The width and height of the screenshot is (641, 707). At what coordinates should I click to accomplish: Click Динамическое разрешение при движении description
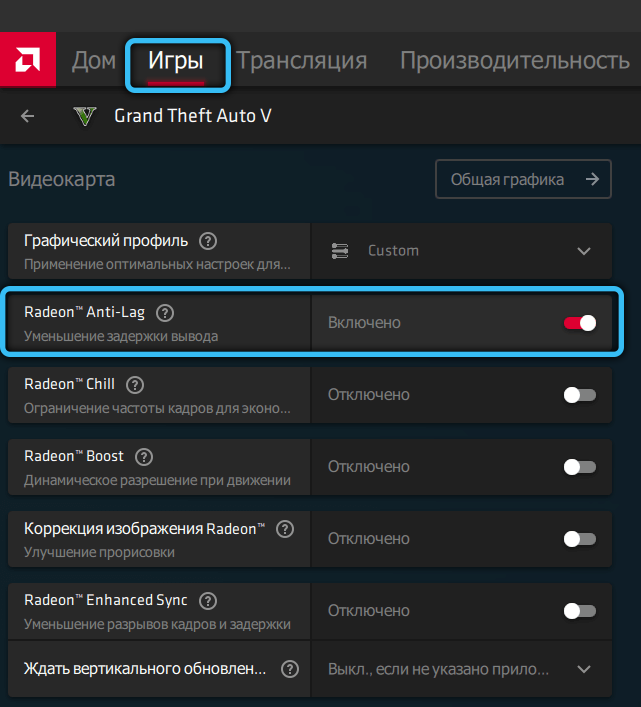point(157,481)
